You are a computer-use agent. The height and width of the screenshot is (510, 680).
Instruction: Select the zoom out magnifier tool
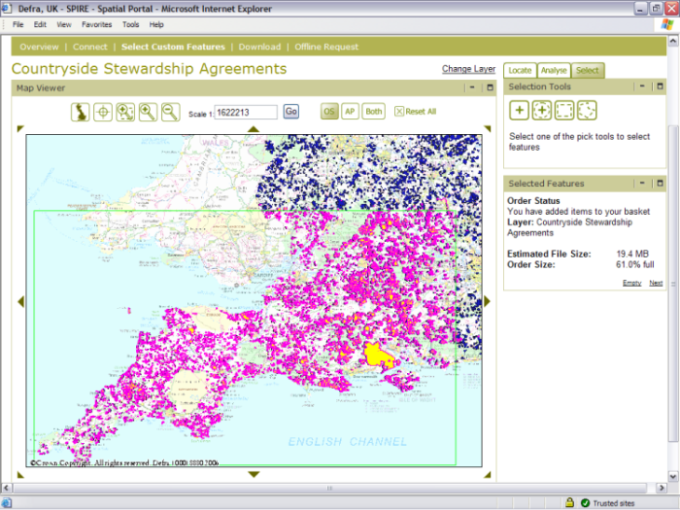[x=170, y=112]
